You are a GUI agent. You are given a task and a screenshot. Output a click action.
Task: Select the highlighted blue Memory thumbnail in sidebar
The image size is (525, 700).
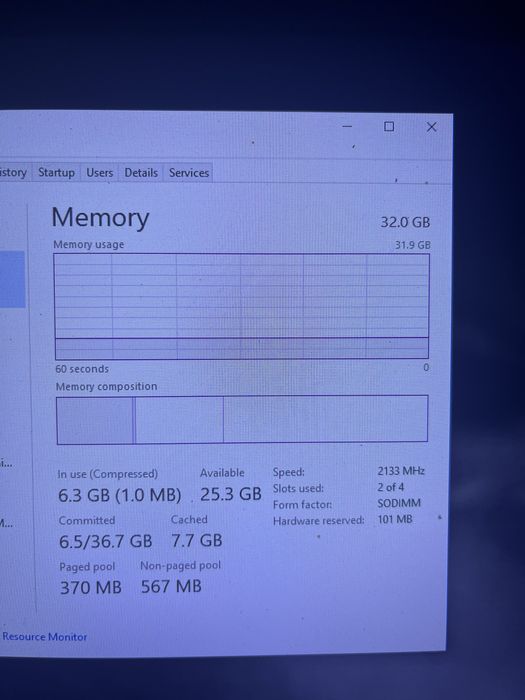(x=12, y=279)
